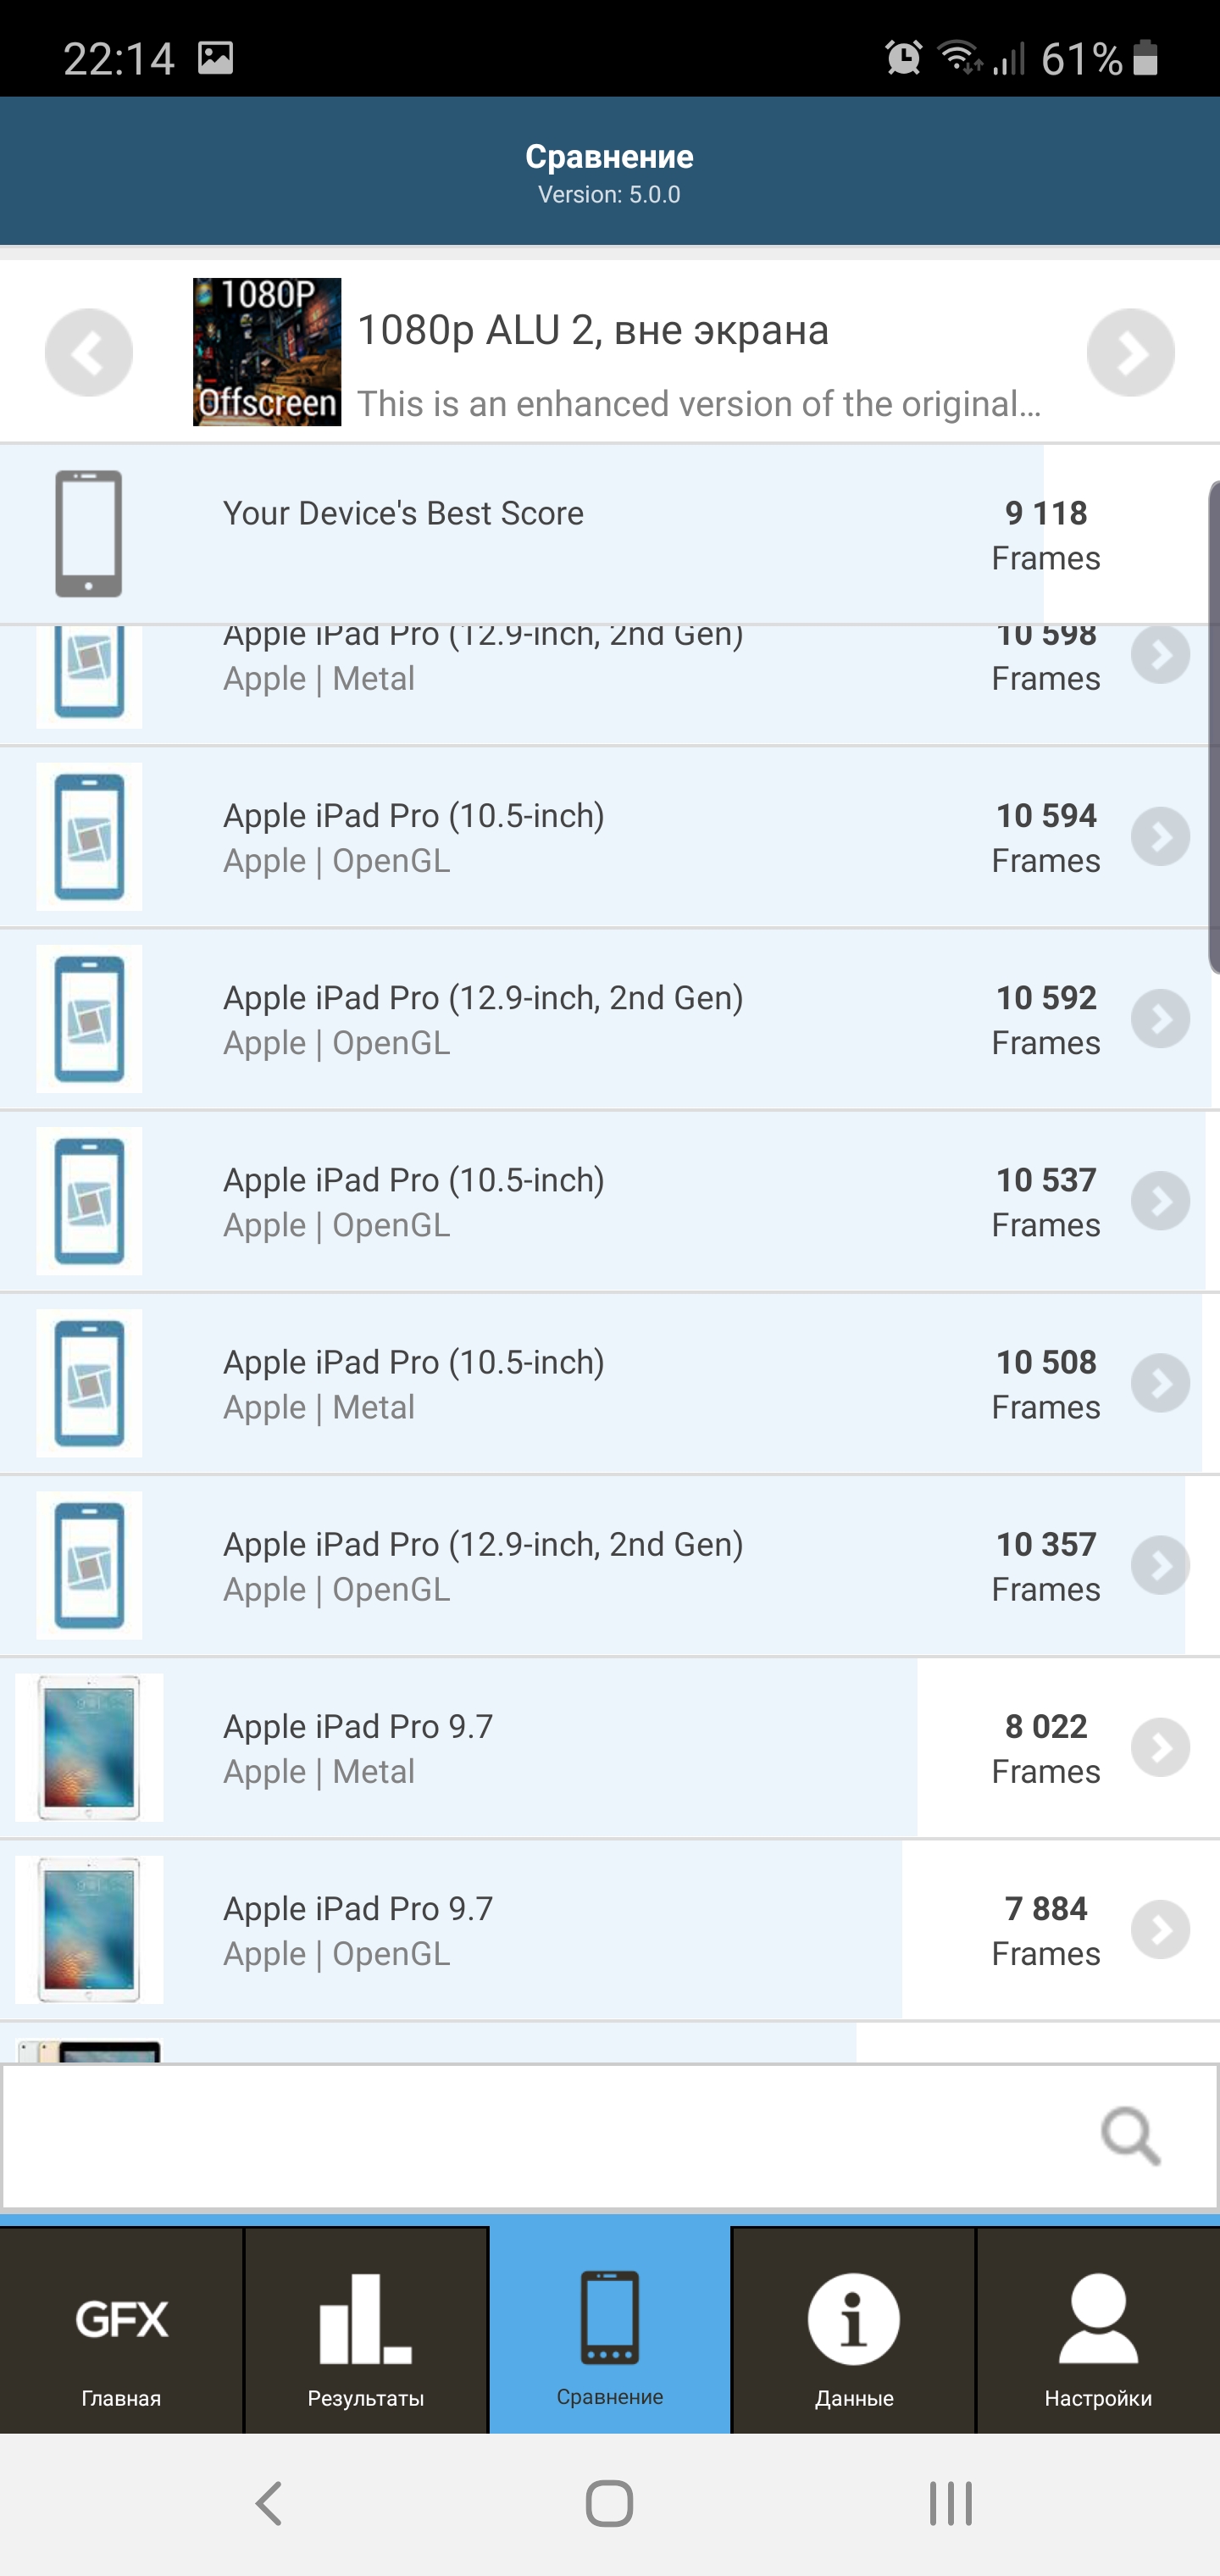This screenshot has width=1220, height=2576.
Task: Select iPad Pro 12.9-inch 10 357 entry
Action: (610, 1566)
